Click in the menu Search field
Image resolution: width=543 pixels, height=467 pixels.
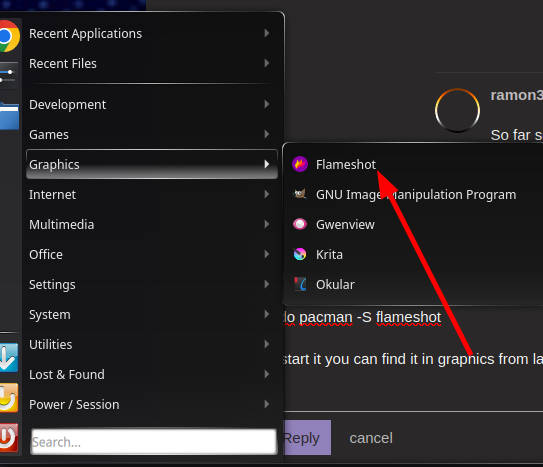pyautogui.click(x=154, y=442)
